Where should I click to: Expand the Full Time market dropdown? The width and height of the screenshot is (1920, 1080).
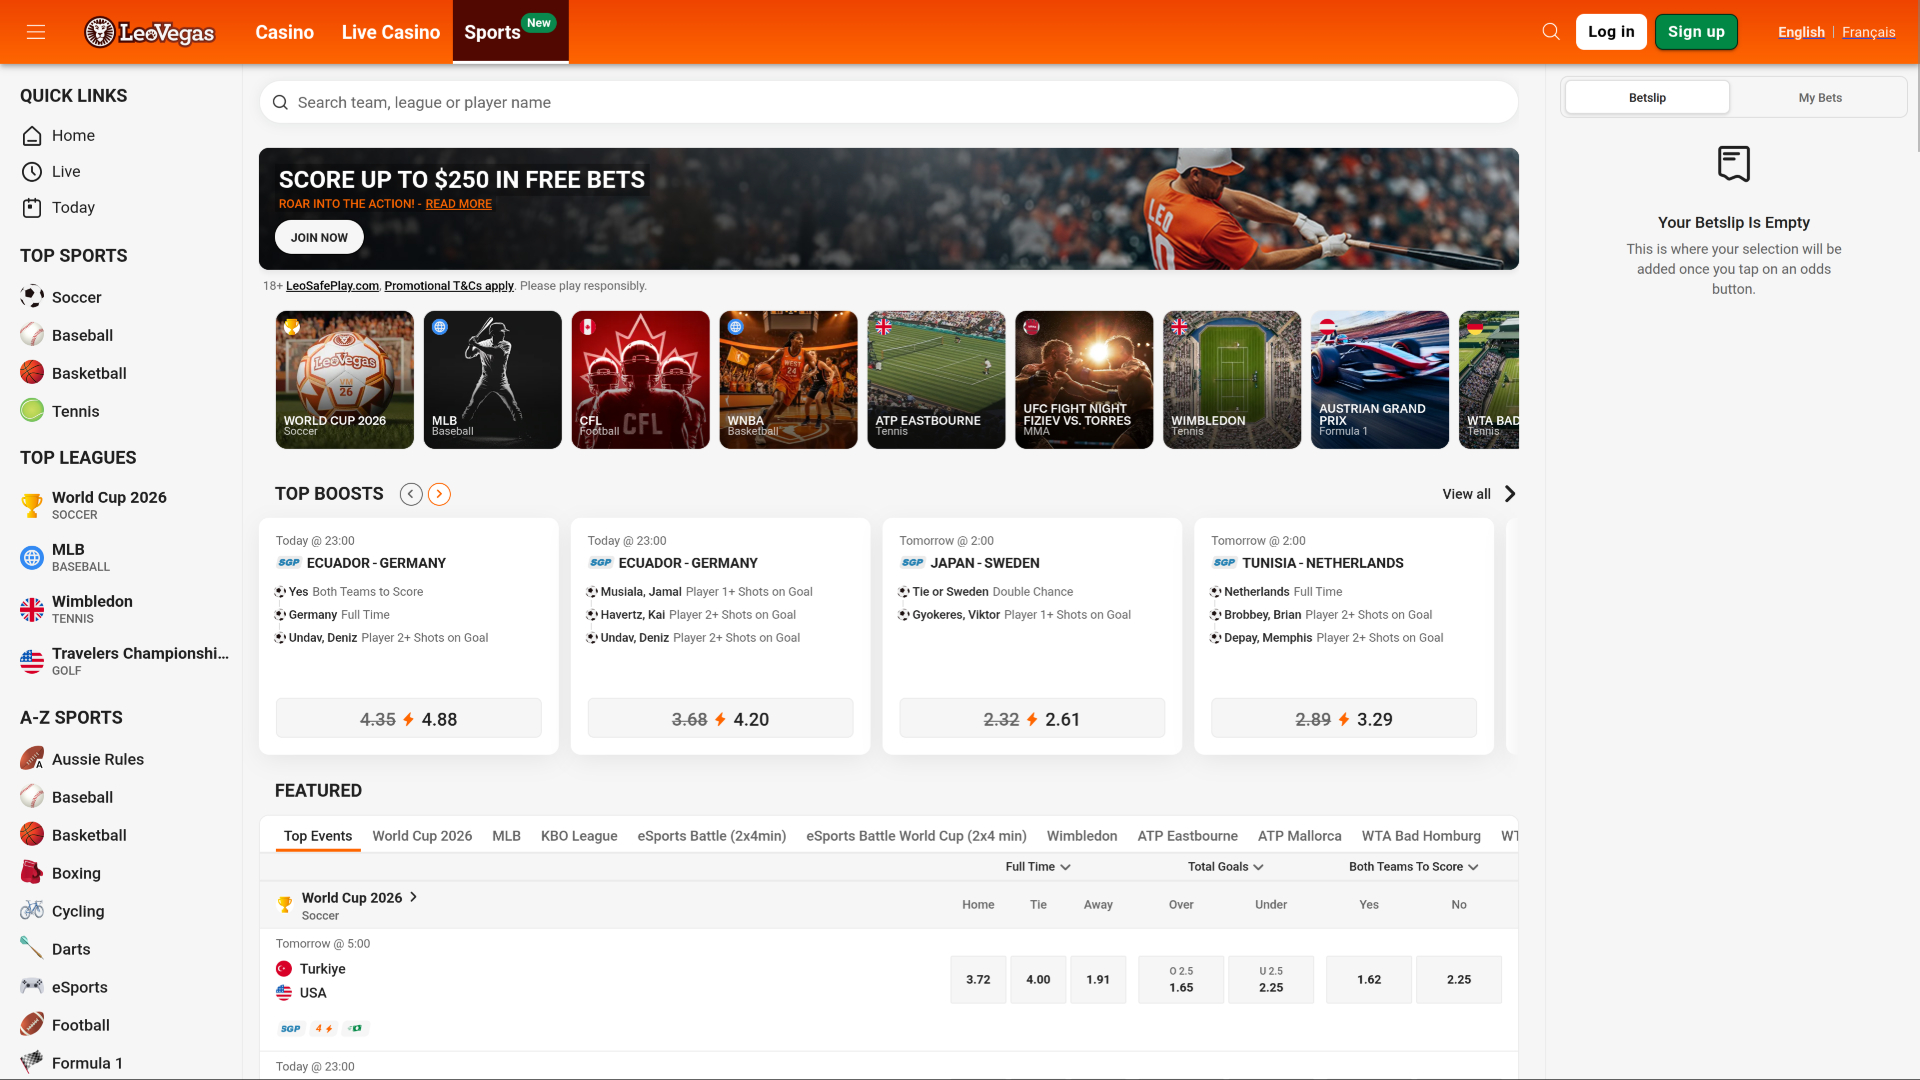1038,867
